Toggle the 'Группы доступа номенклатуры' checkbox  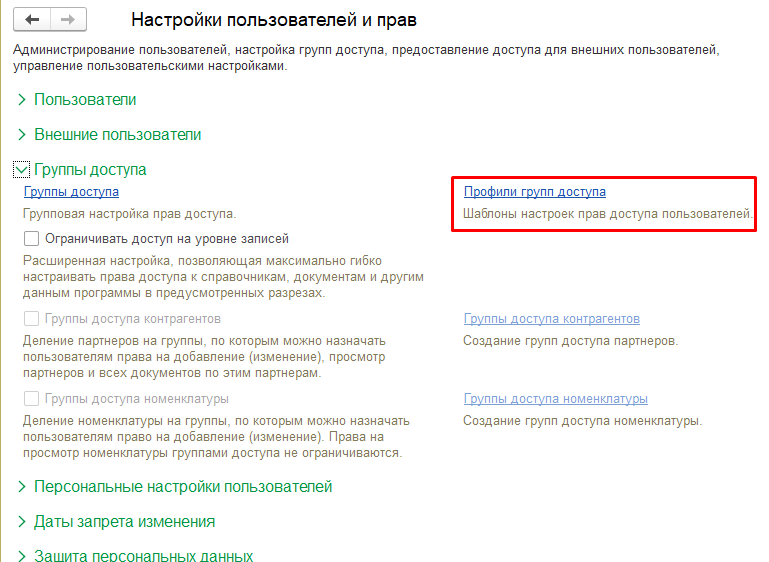coord(32,399)
